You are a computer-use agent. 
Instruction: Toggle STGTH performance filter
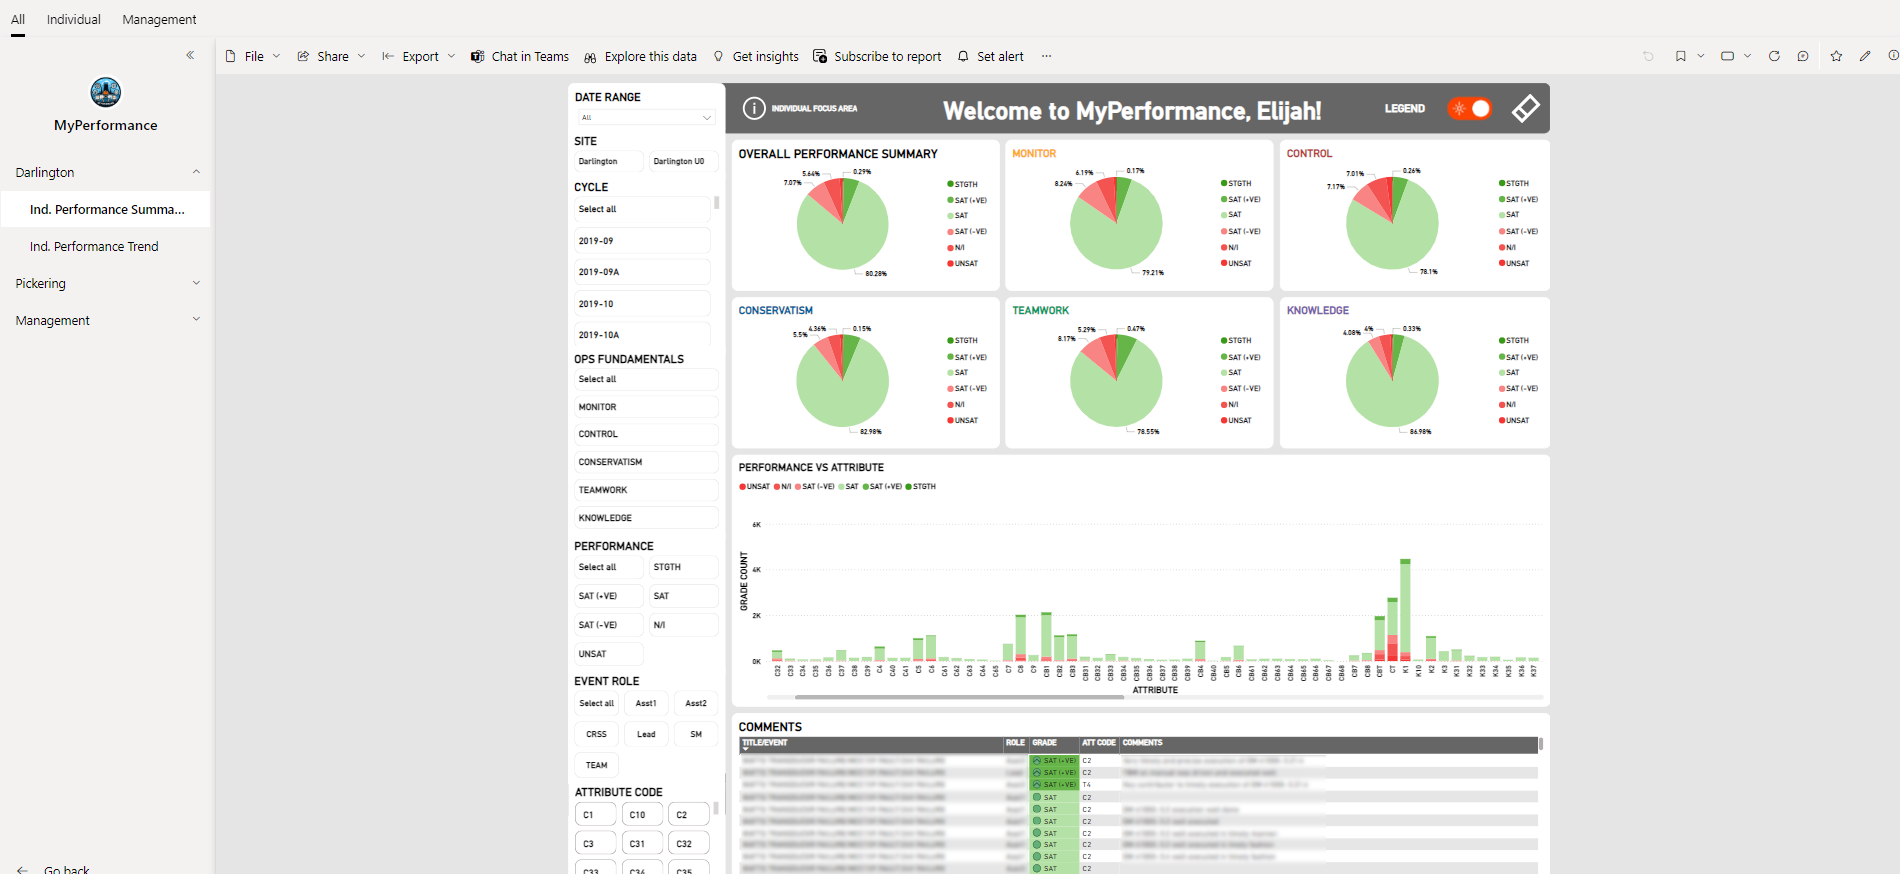click(683, 567)
